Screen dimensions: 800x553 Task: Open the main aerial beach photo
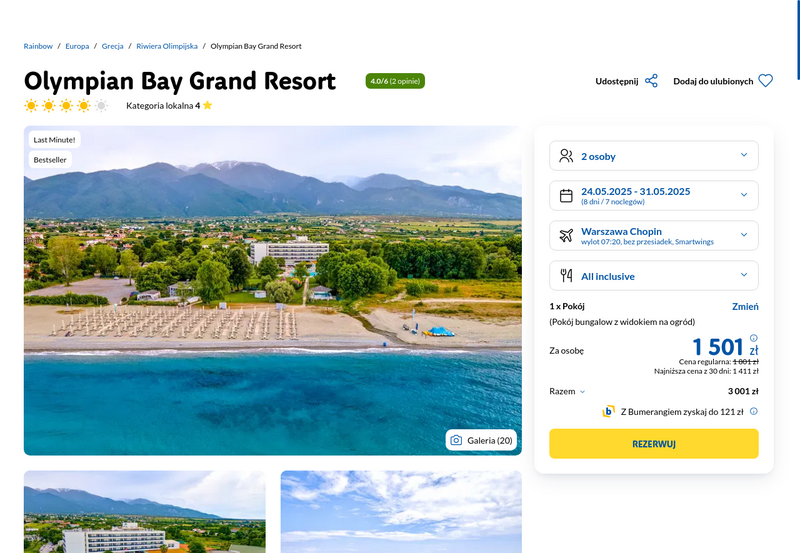[272, 290]
